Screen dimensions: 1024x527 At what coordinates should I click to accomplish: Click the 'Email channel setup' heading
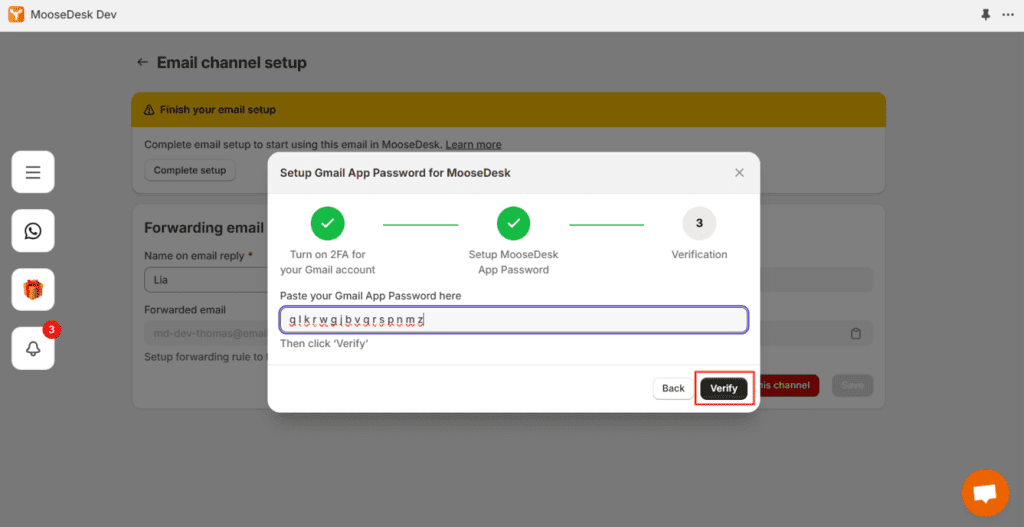232,63
